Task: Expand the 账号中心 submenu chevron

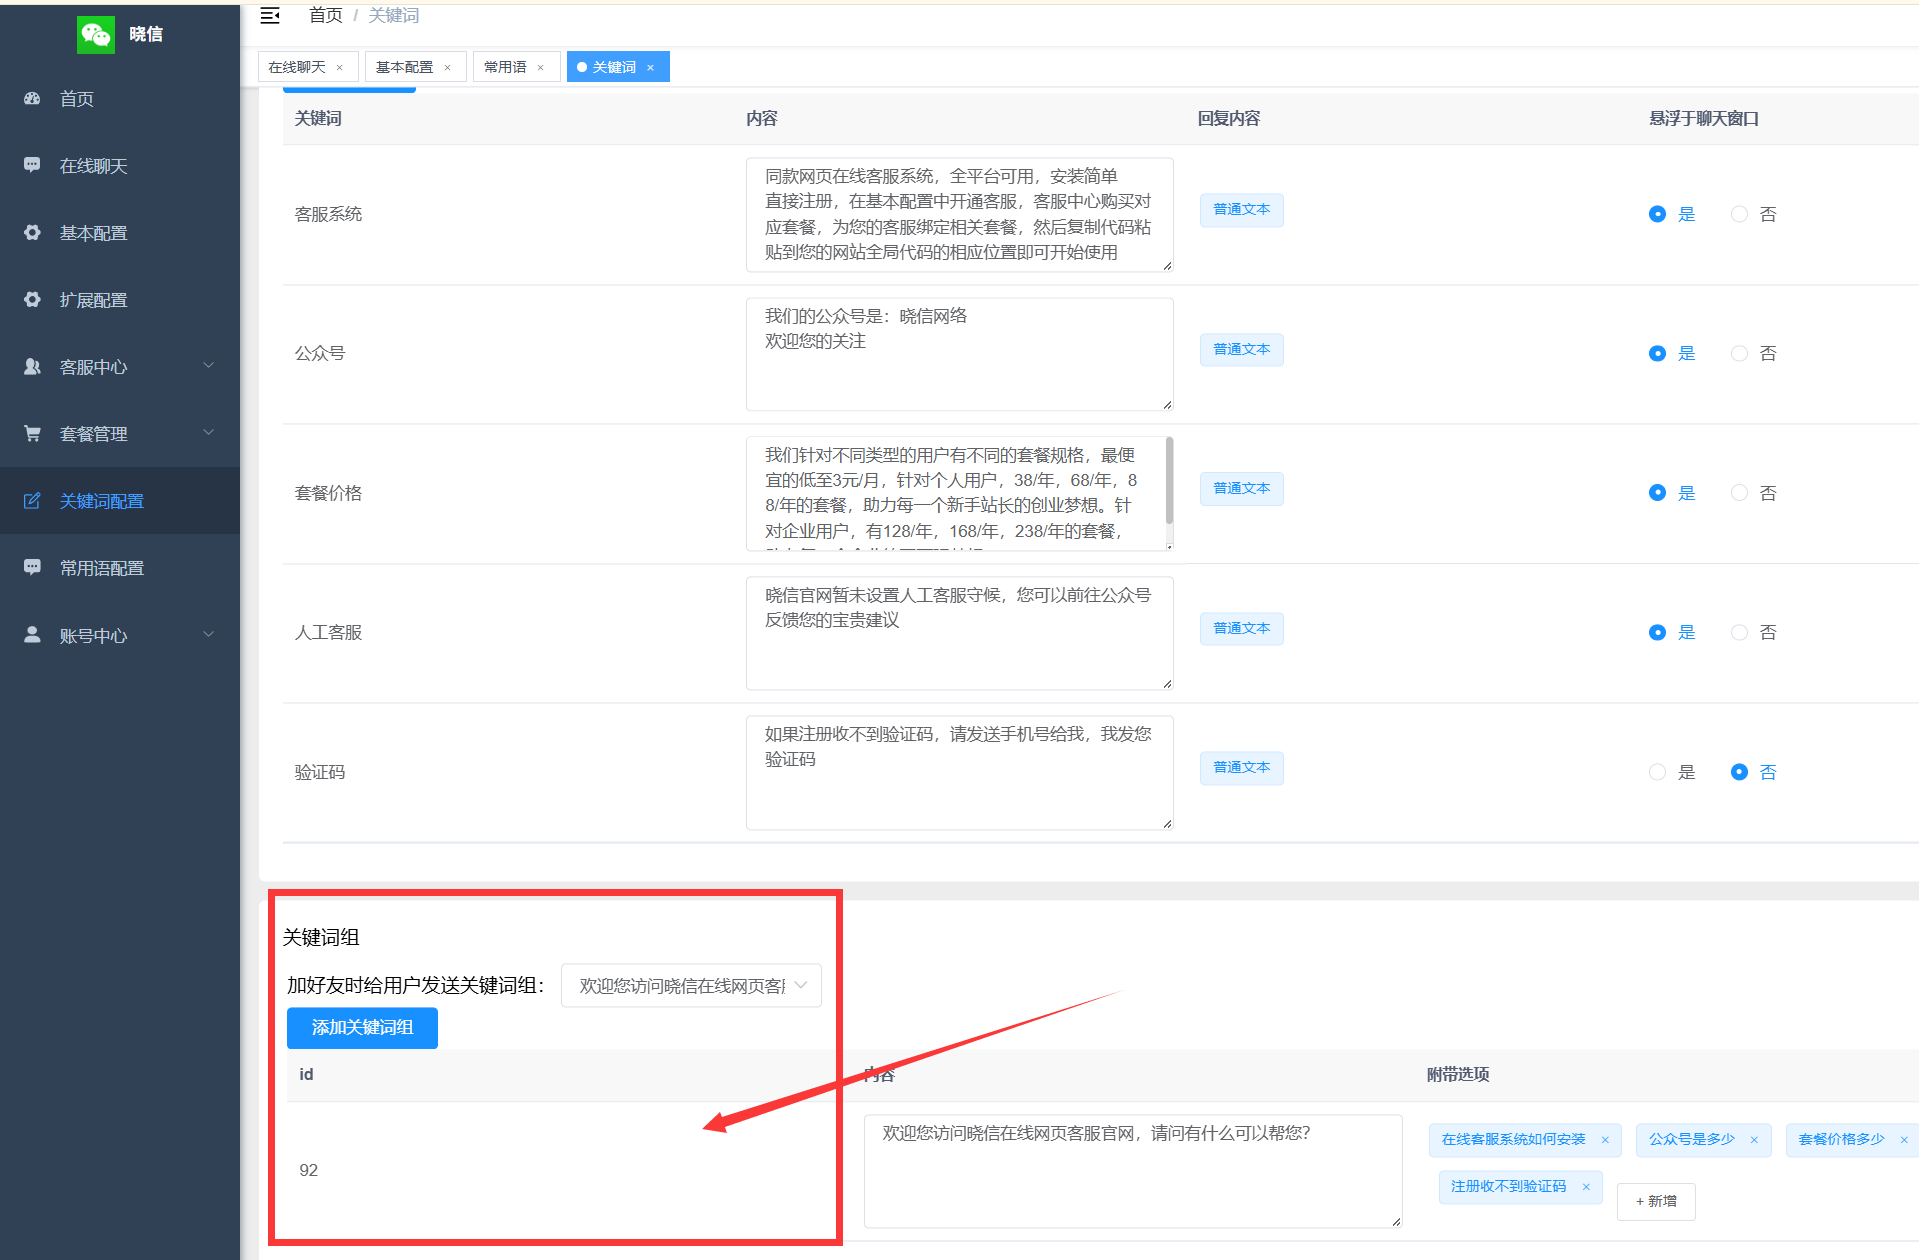Action: pyautogui.click(x=209, y=634)
